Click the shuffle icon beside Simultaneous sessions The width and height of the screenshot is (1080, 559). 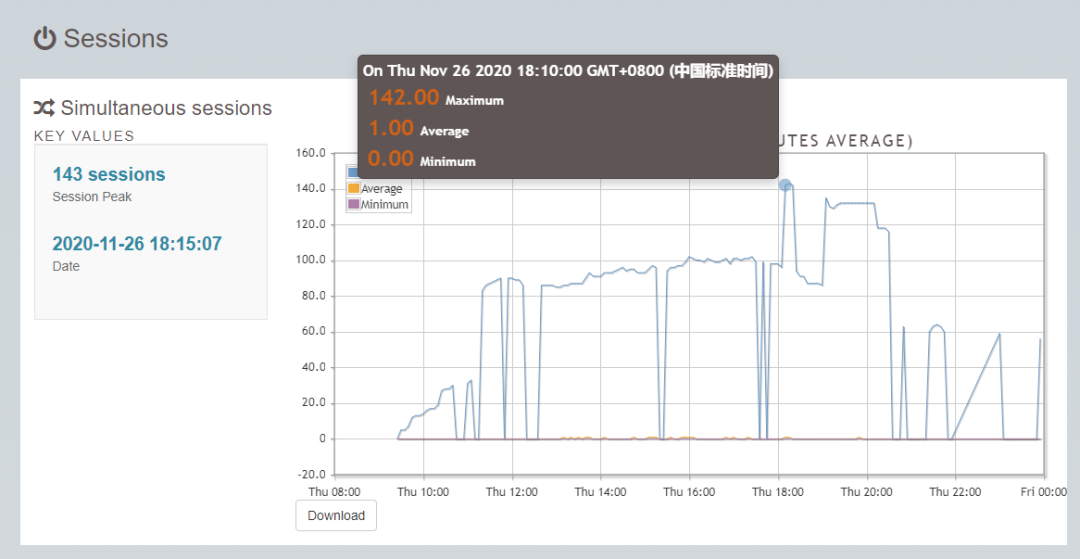point(44,108)
